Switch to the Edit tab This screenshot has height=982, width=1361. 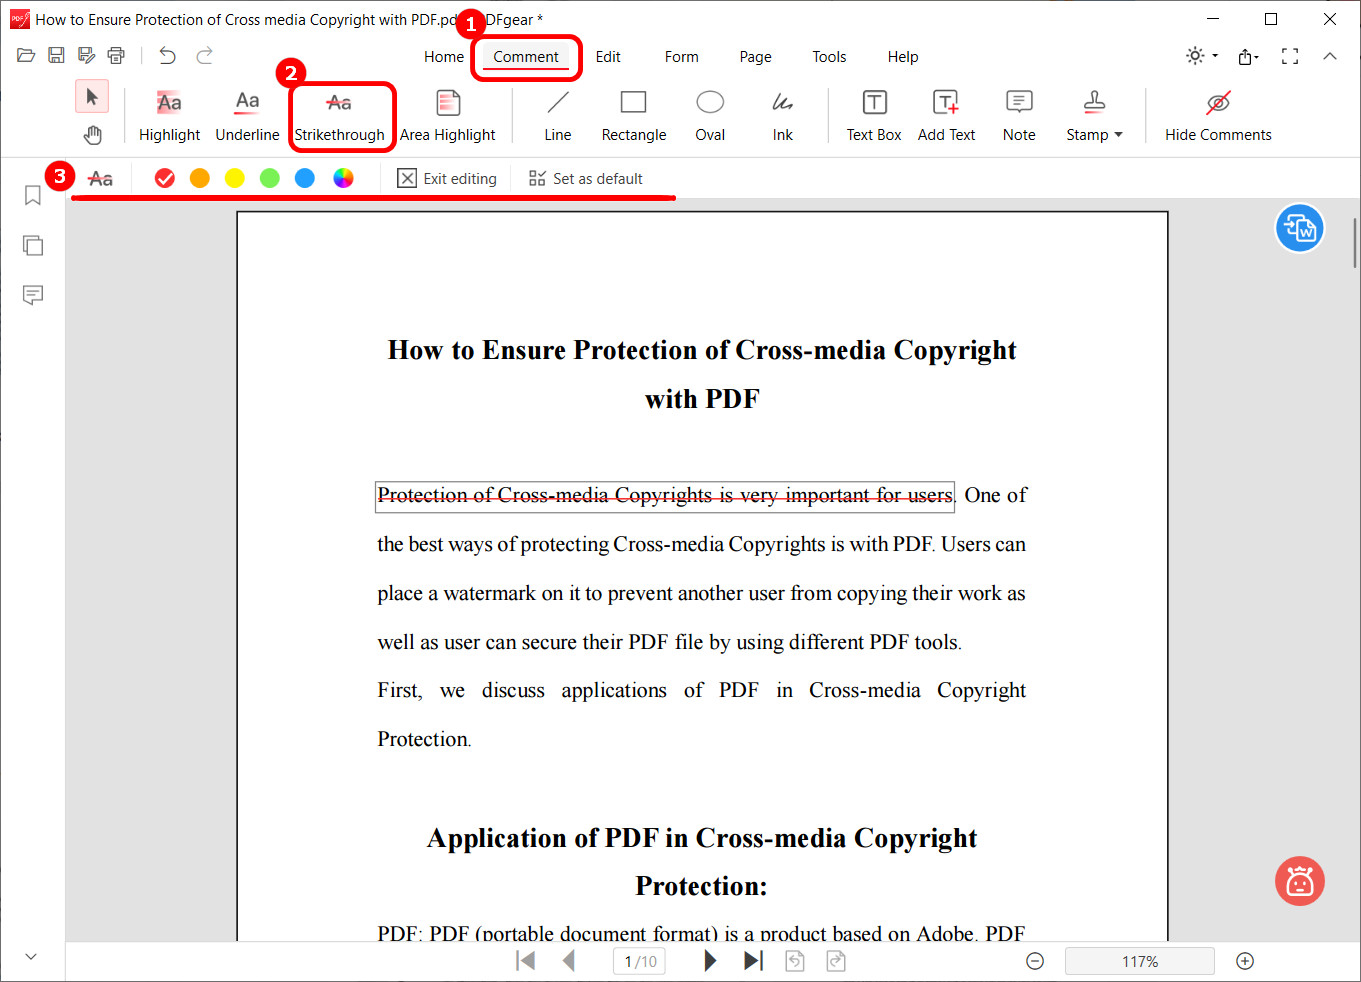tap(607, 57)
